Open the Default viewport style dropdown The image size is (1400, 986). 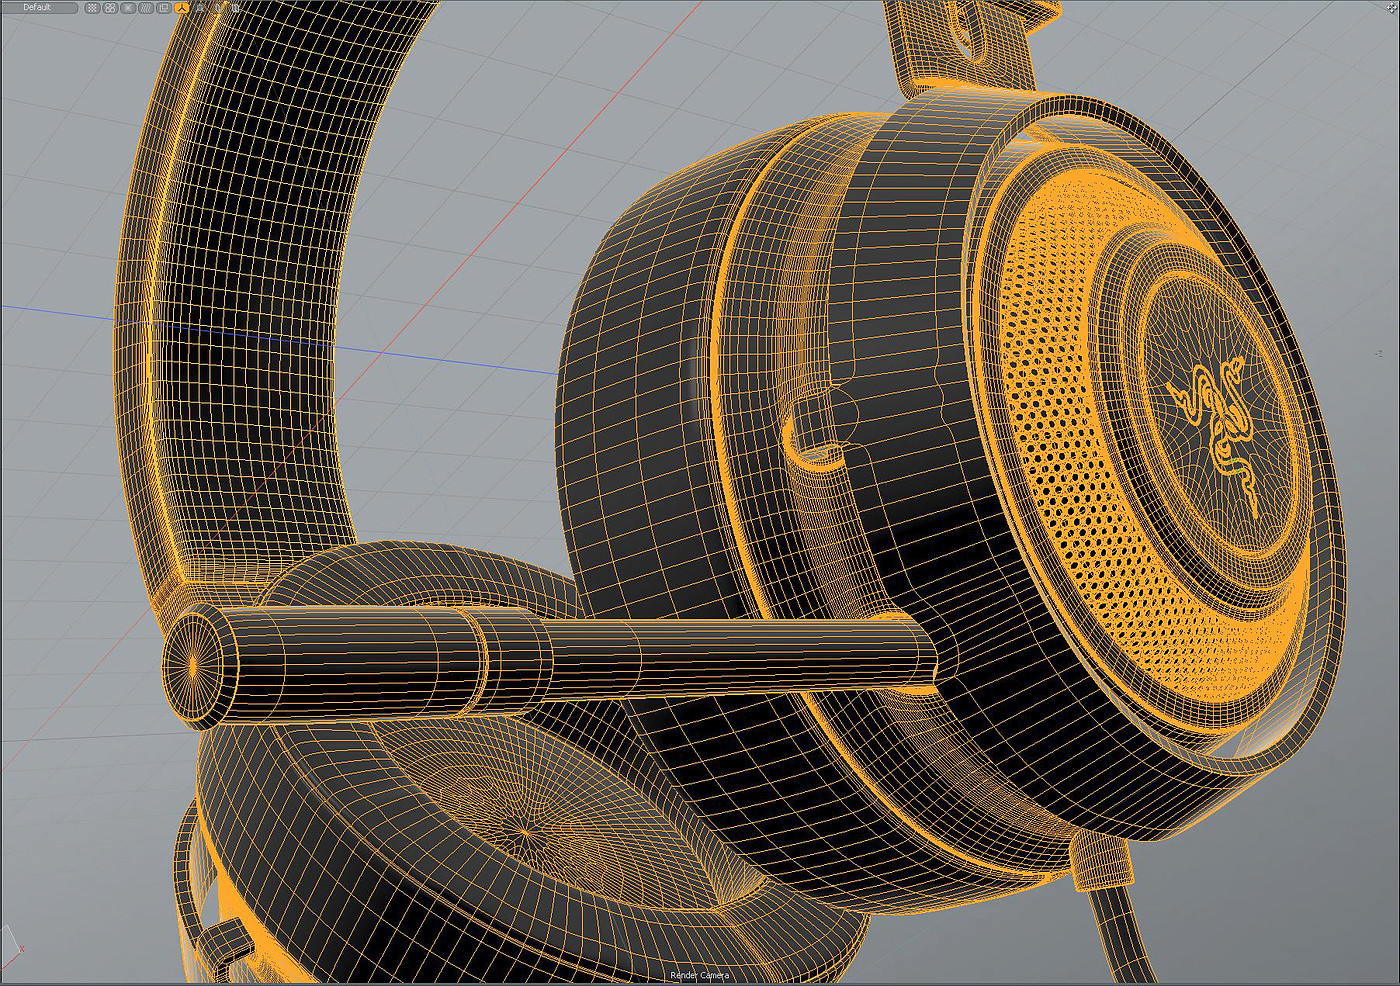click(39, 7)
